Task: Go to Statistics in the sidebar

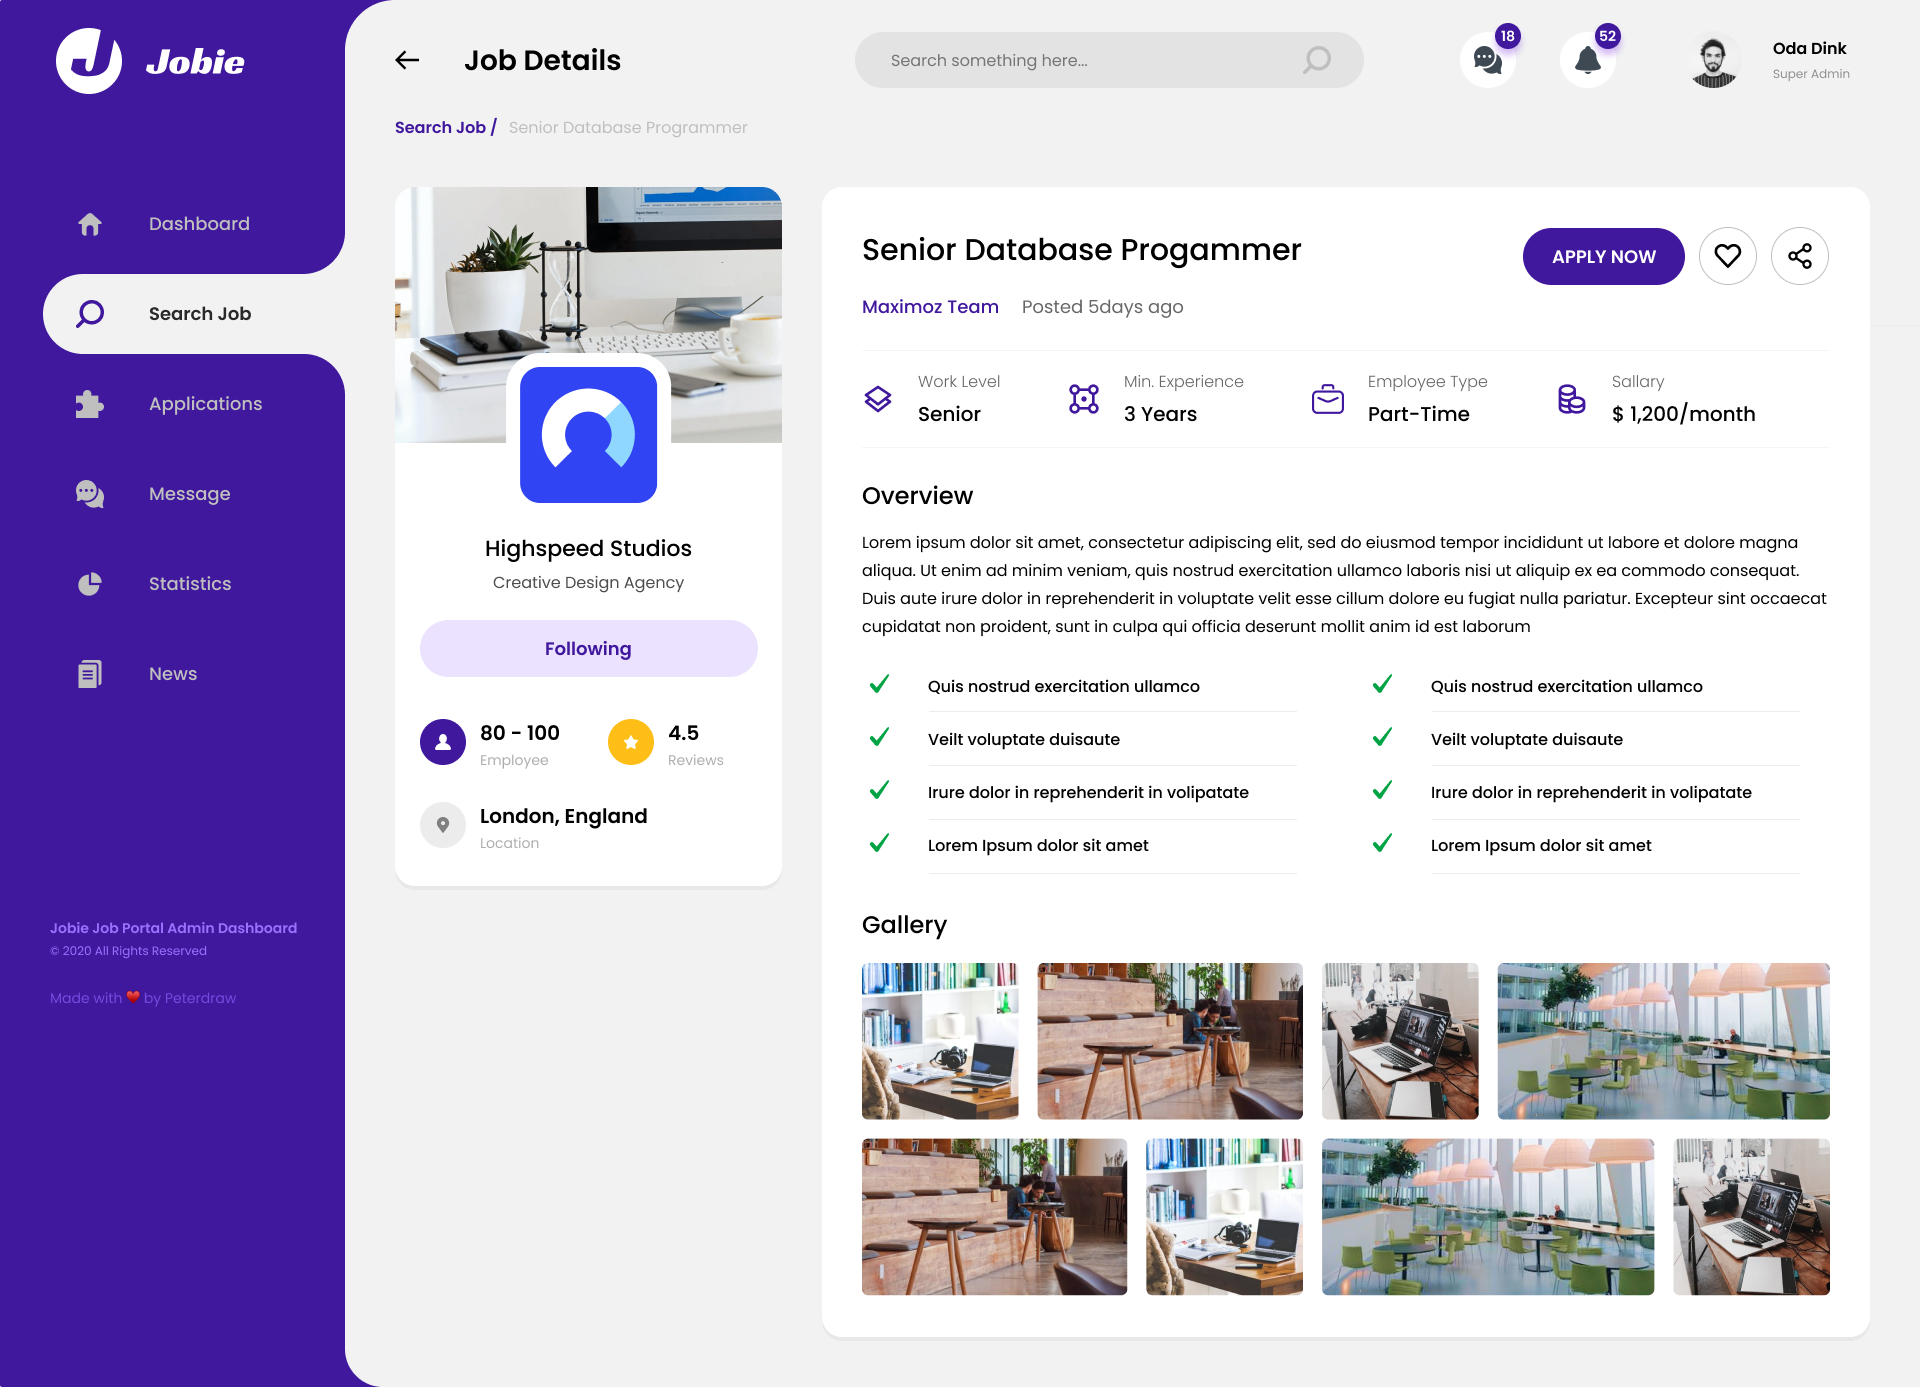Action: pyautogui.click(x=190, y=584)
